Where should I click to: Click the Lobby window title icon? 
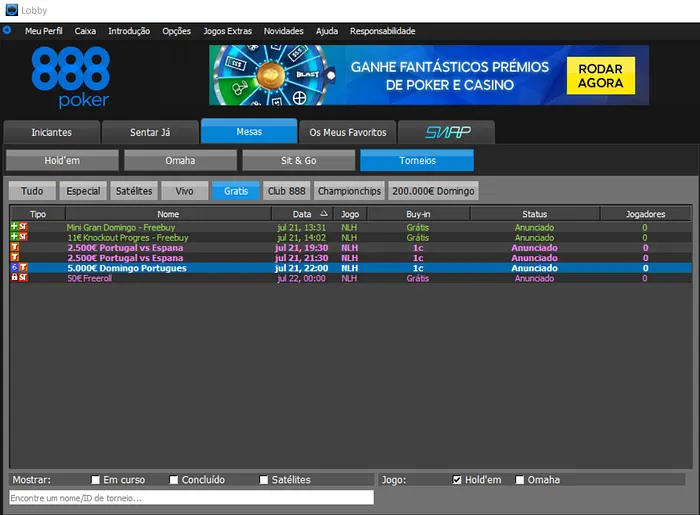(x=11, y=10)
